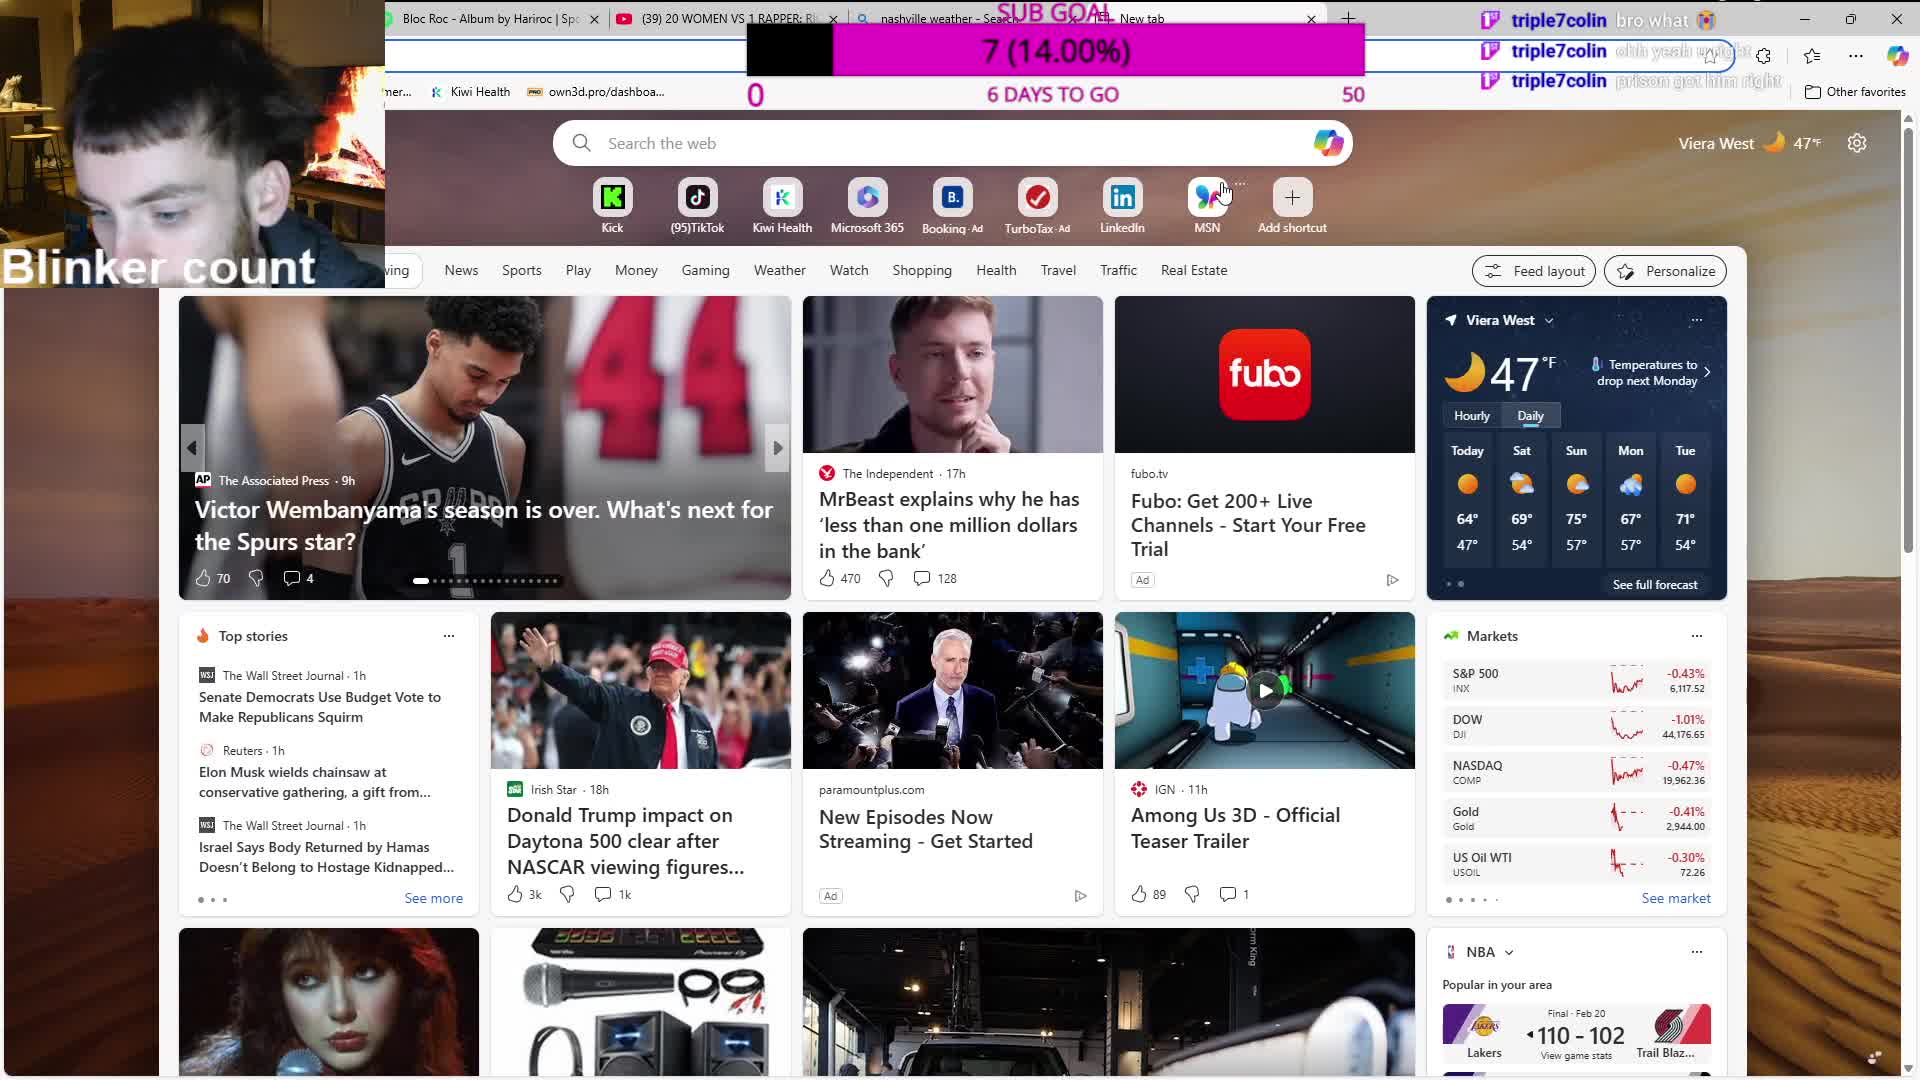Open the S&P 500 market row

coord(1577,681)
